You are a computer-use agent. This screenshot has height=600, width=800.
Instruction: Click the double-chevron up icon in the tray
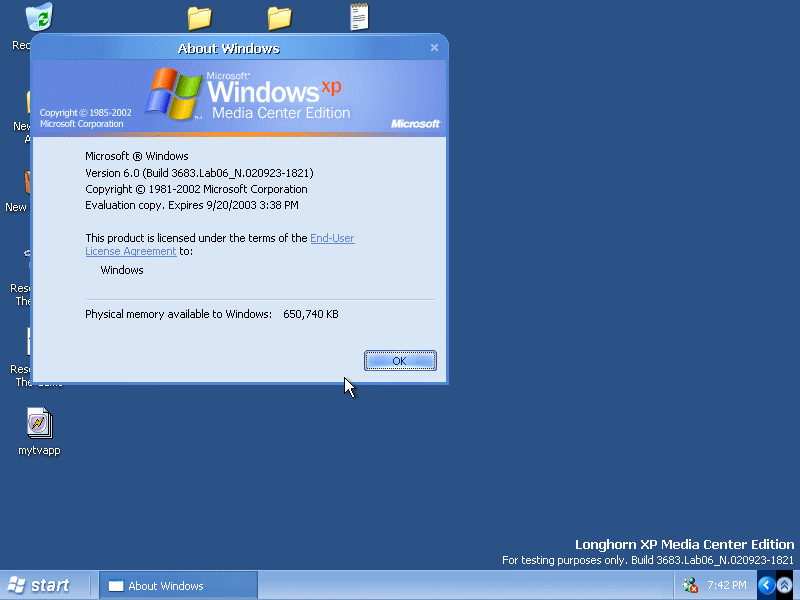pyautogui.click(x=785, y=585)
